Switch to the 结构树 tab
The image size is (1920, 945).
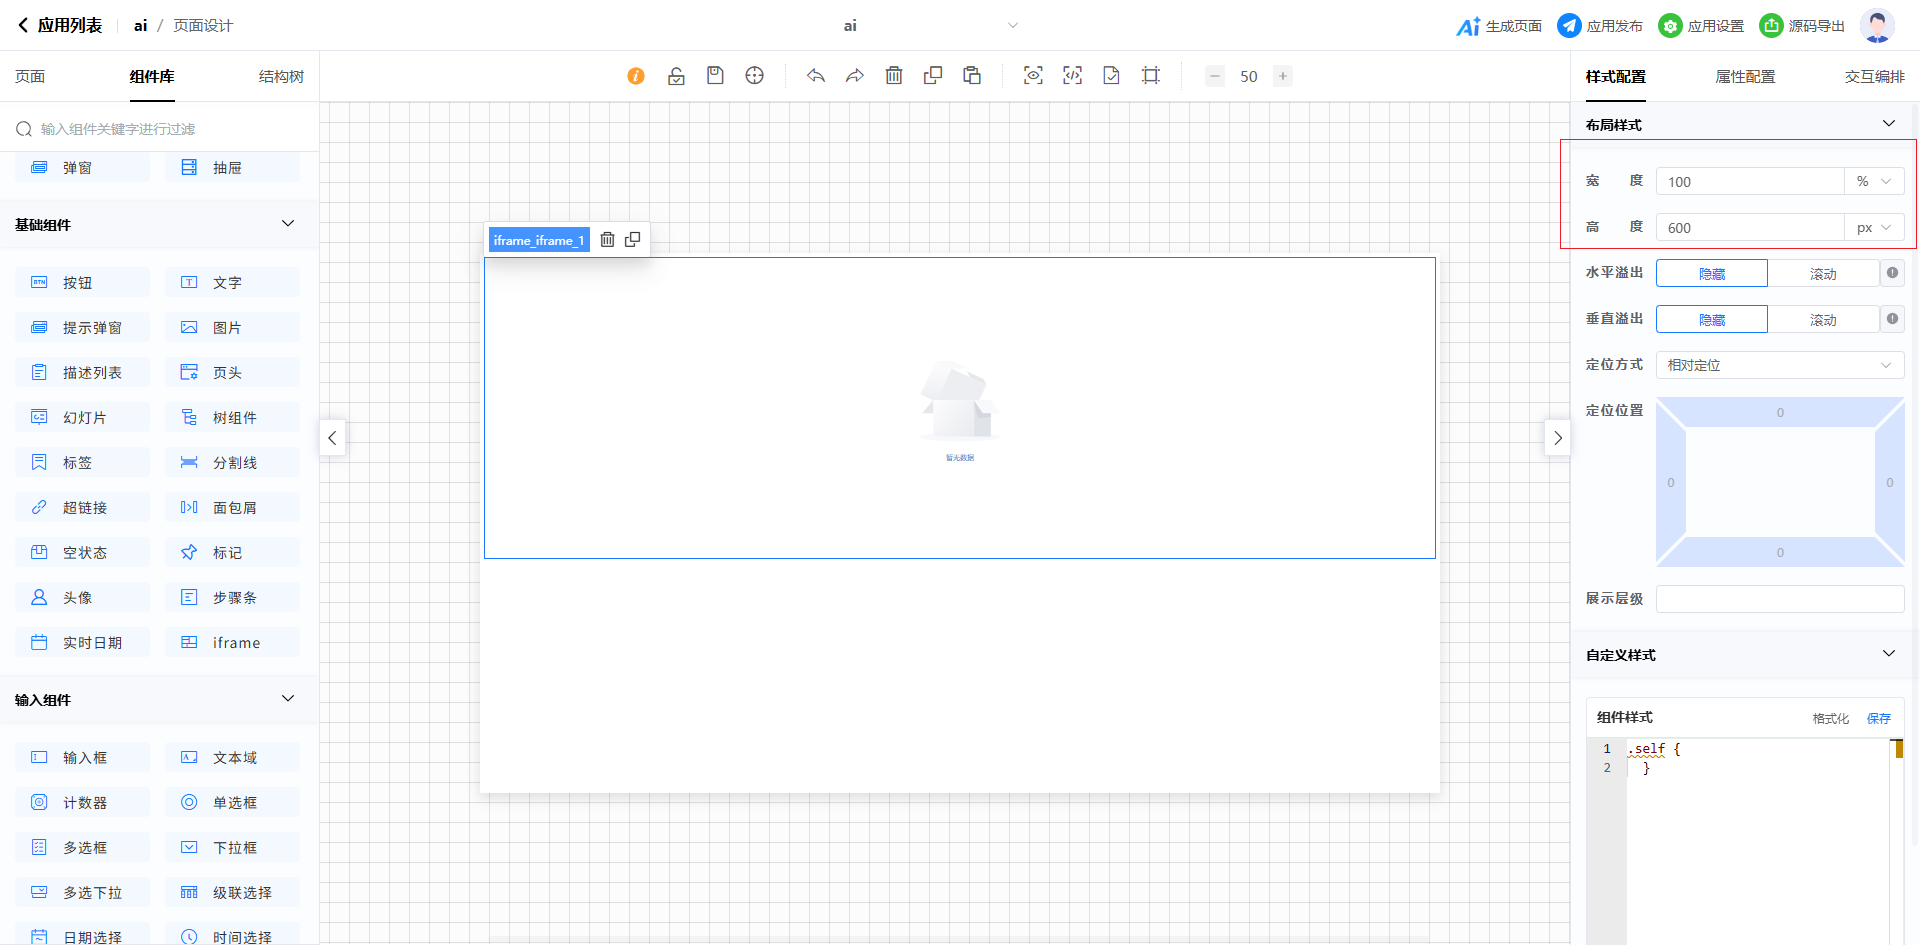[x=281, y=77]
